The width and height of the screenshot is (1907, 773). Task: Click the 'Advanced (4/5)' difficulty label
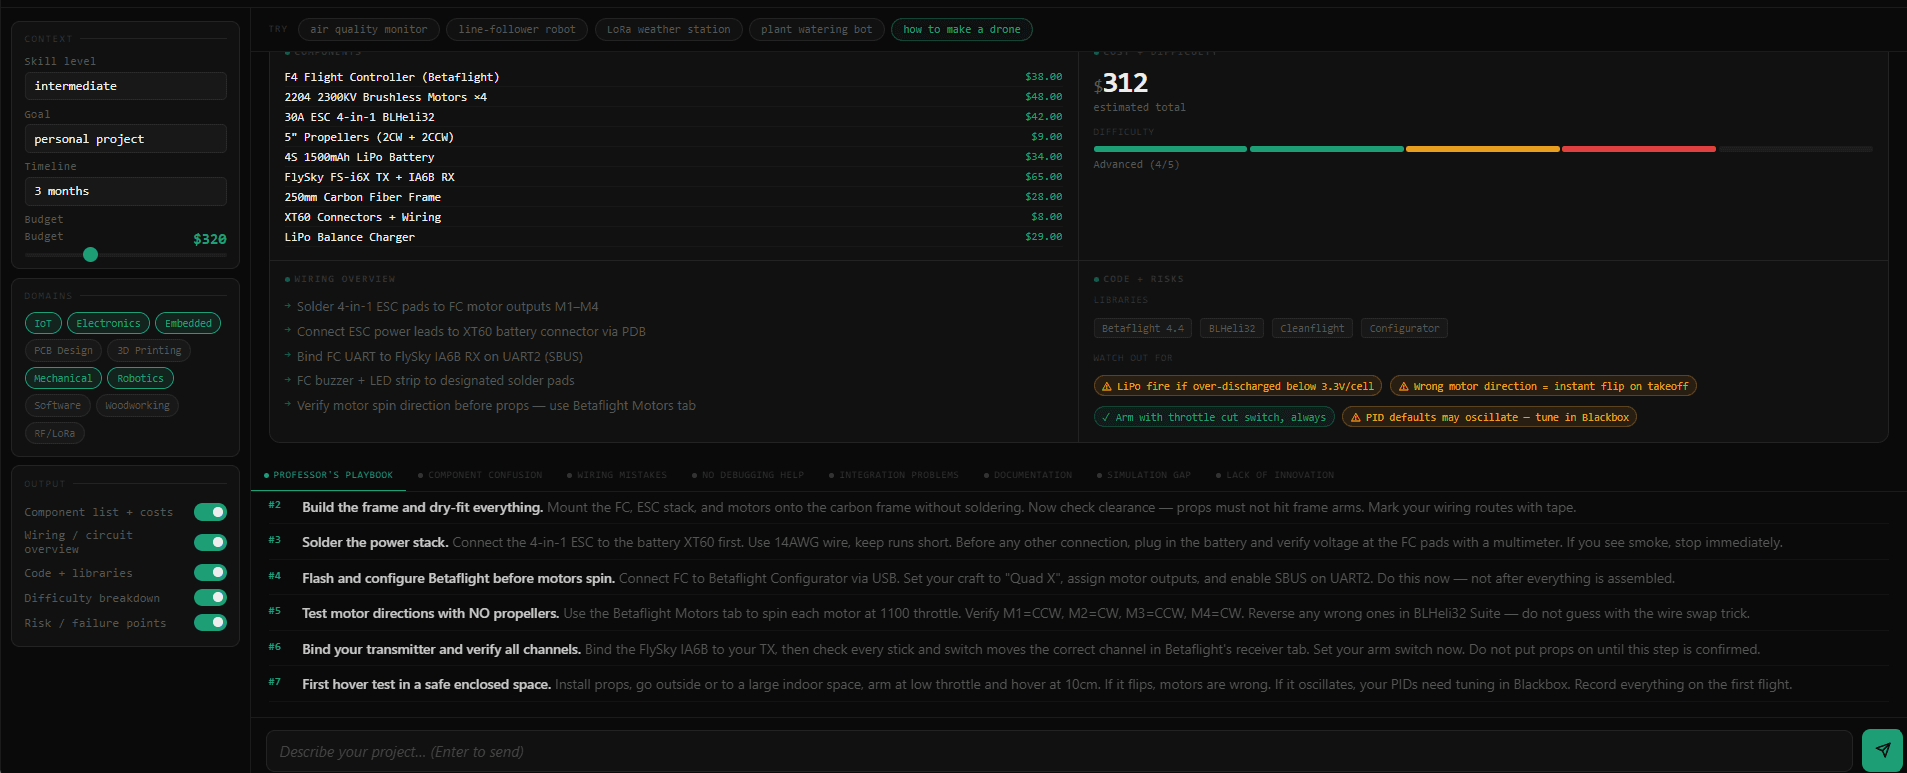(x=1136, y=165)
